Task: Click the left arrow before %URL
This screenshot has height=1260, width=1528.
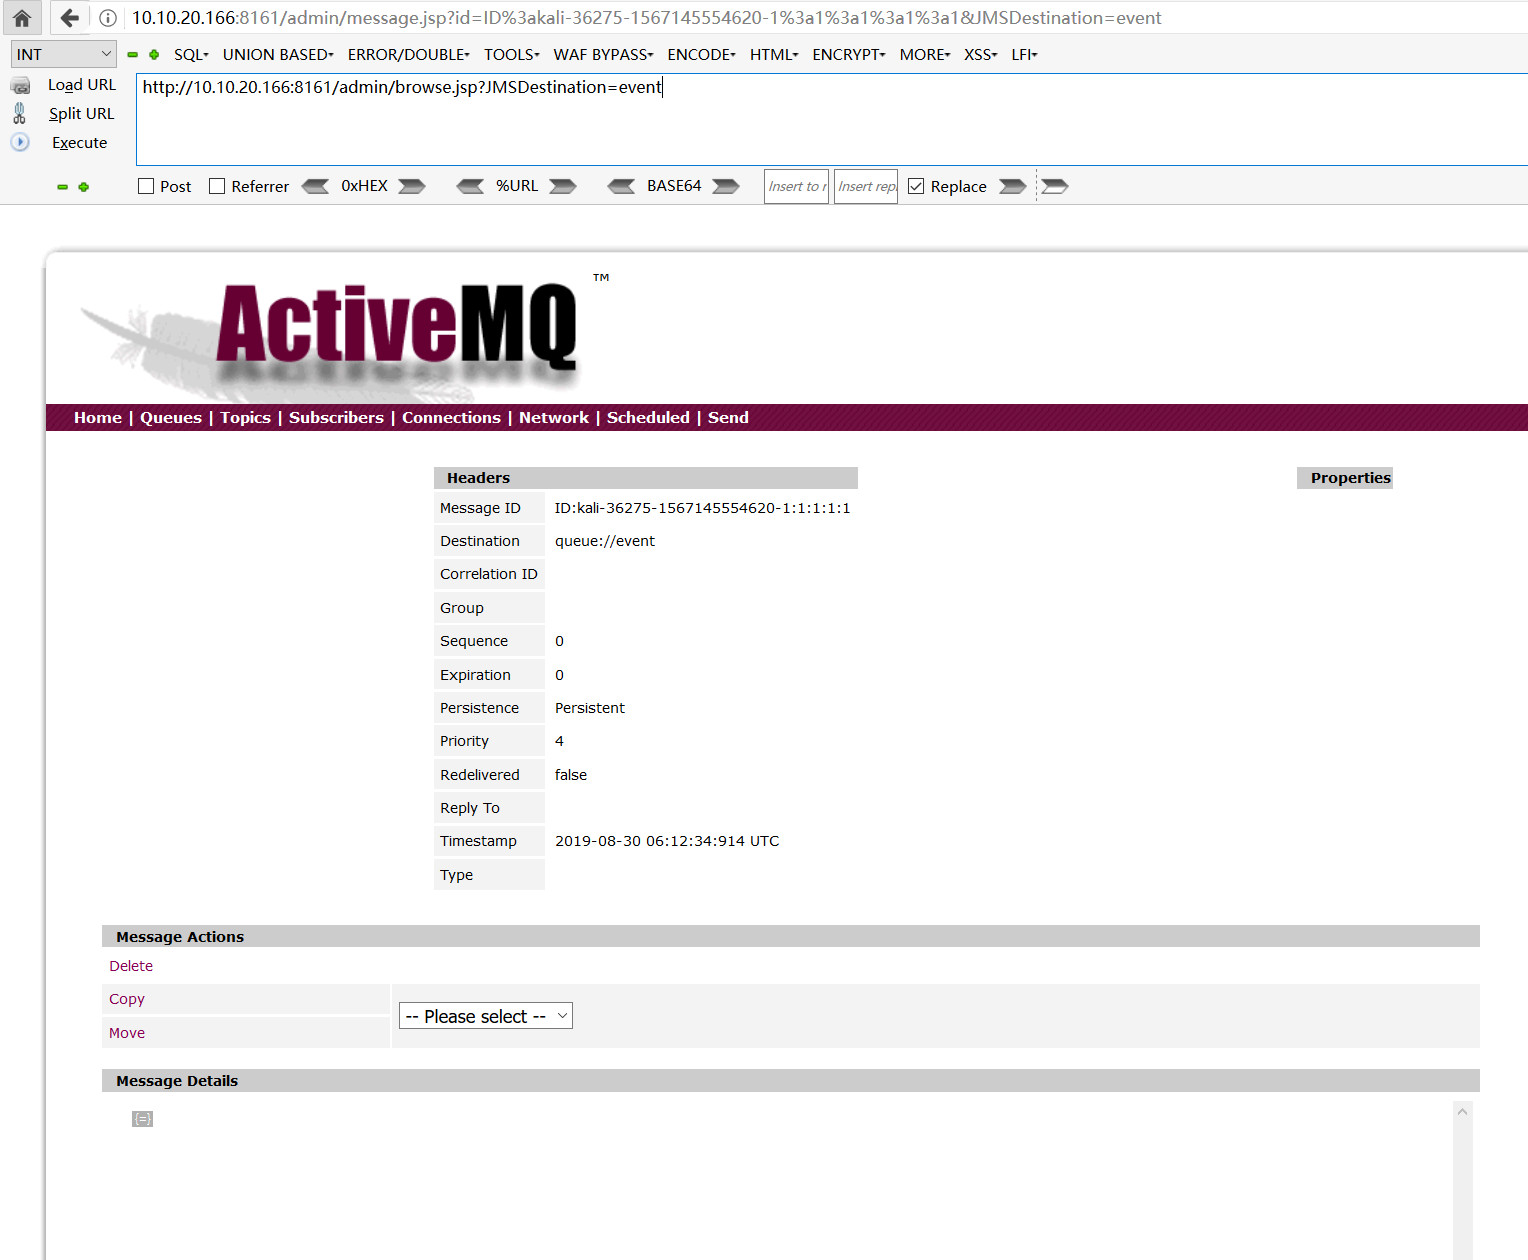Action: (470, 186)
